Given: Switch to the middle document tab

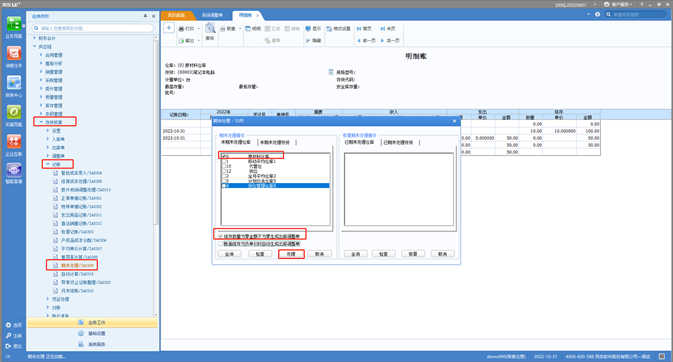Looking at the screenshot, I should point(212,15).
